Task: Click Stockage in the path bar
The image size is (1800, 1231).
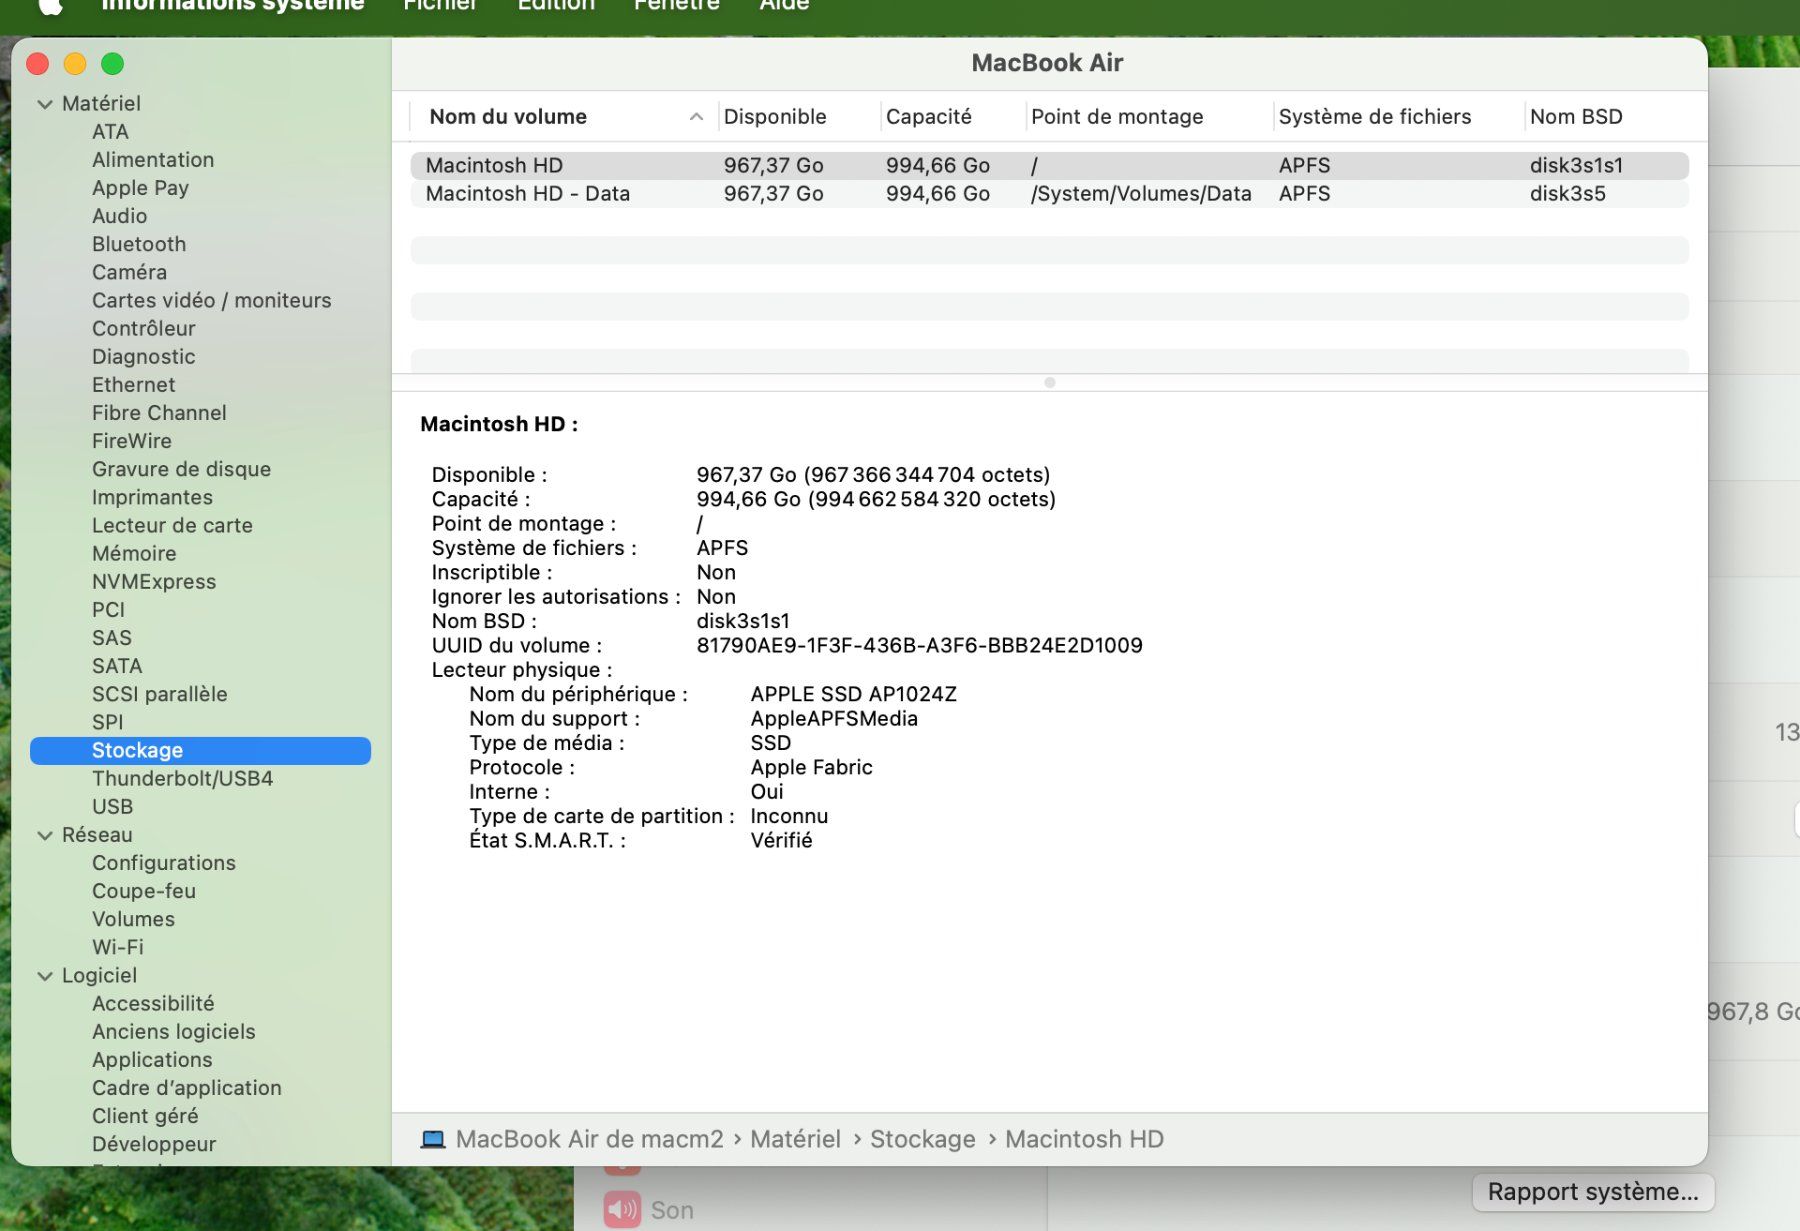Action: 922,1139
